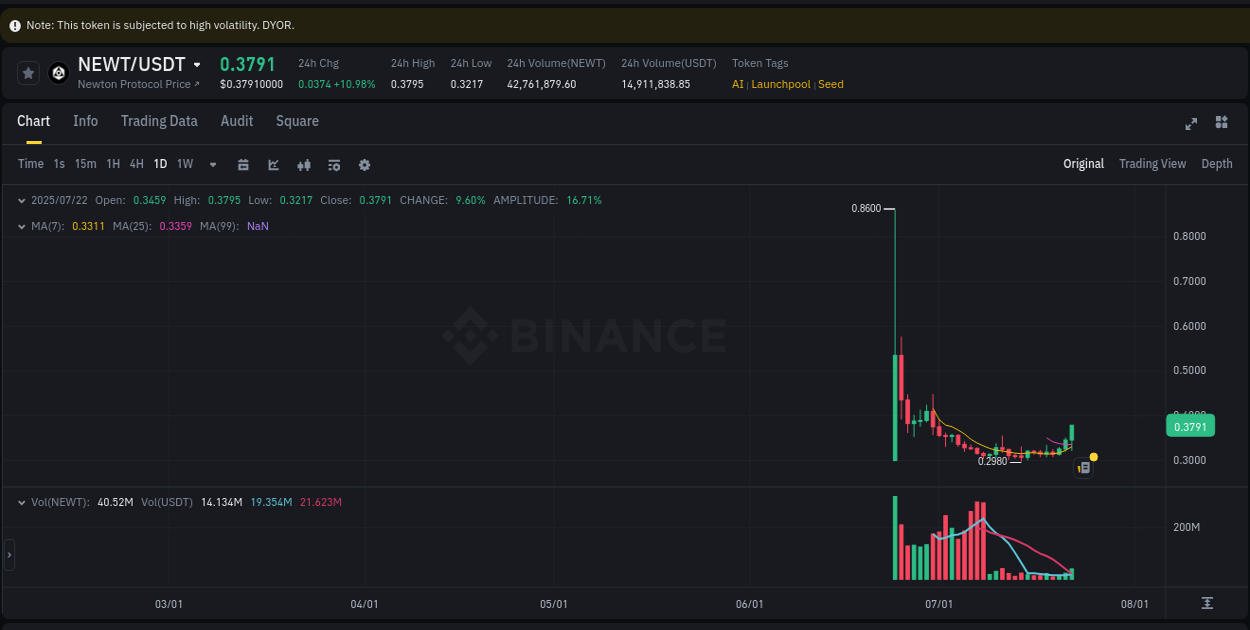Open the Square tab
This screenshot has height=630, width=1250.
tap(297, 121)
